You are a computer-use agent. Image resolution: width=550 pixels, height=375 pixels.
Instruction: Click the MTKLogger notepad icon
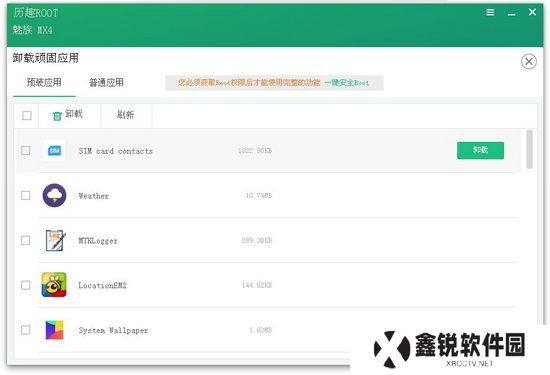55,240
